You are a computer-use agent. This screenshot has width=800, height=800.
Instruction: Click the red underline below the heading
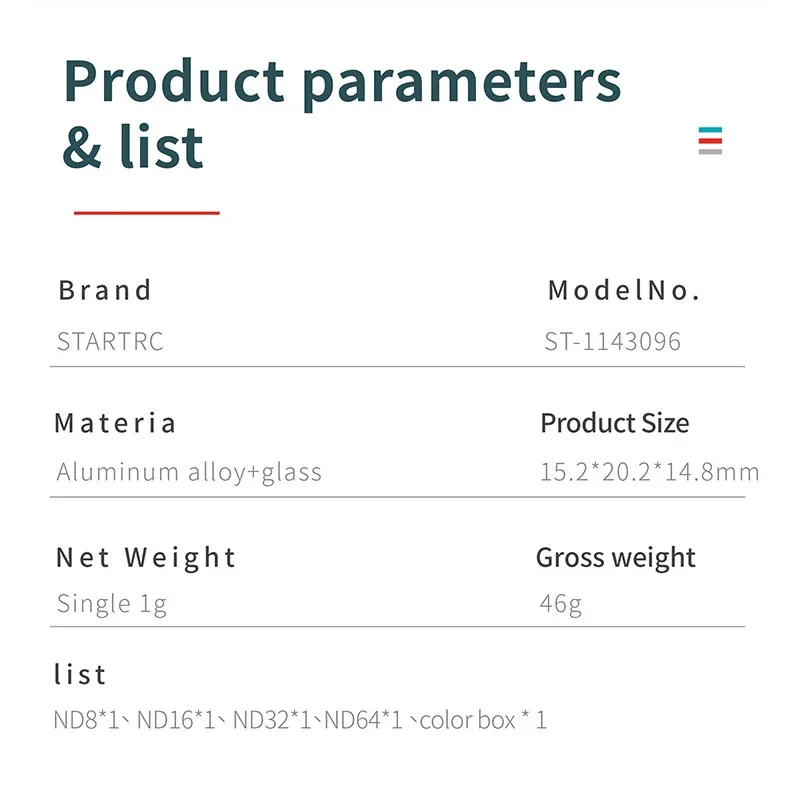coord(146,213)
